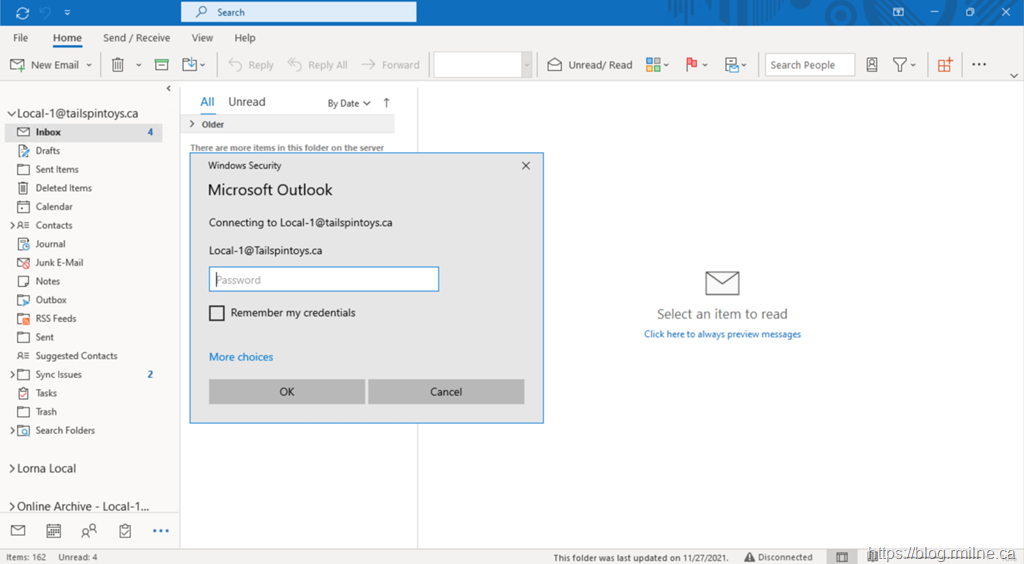Select the Junk E-Mail folder
Screen dimensions: 1024x564
[x=59, y=263]
